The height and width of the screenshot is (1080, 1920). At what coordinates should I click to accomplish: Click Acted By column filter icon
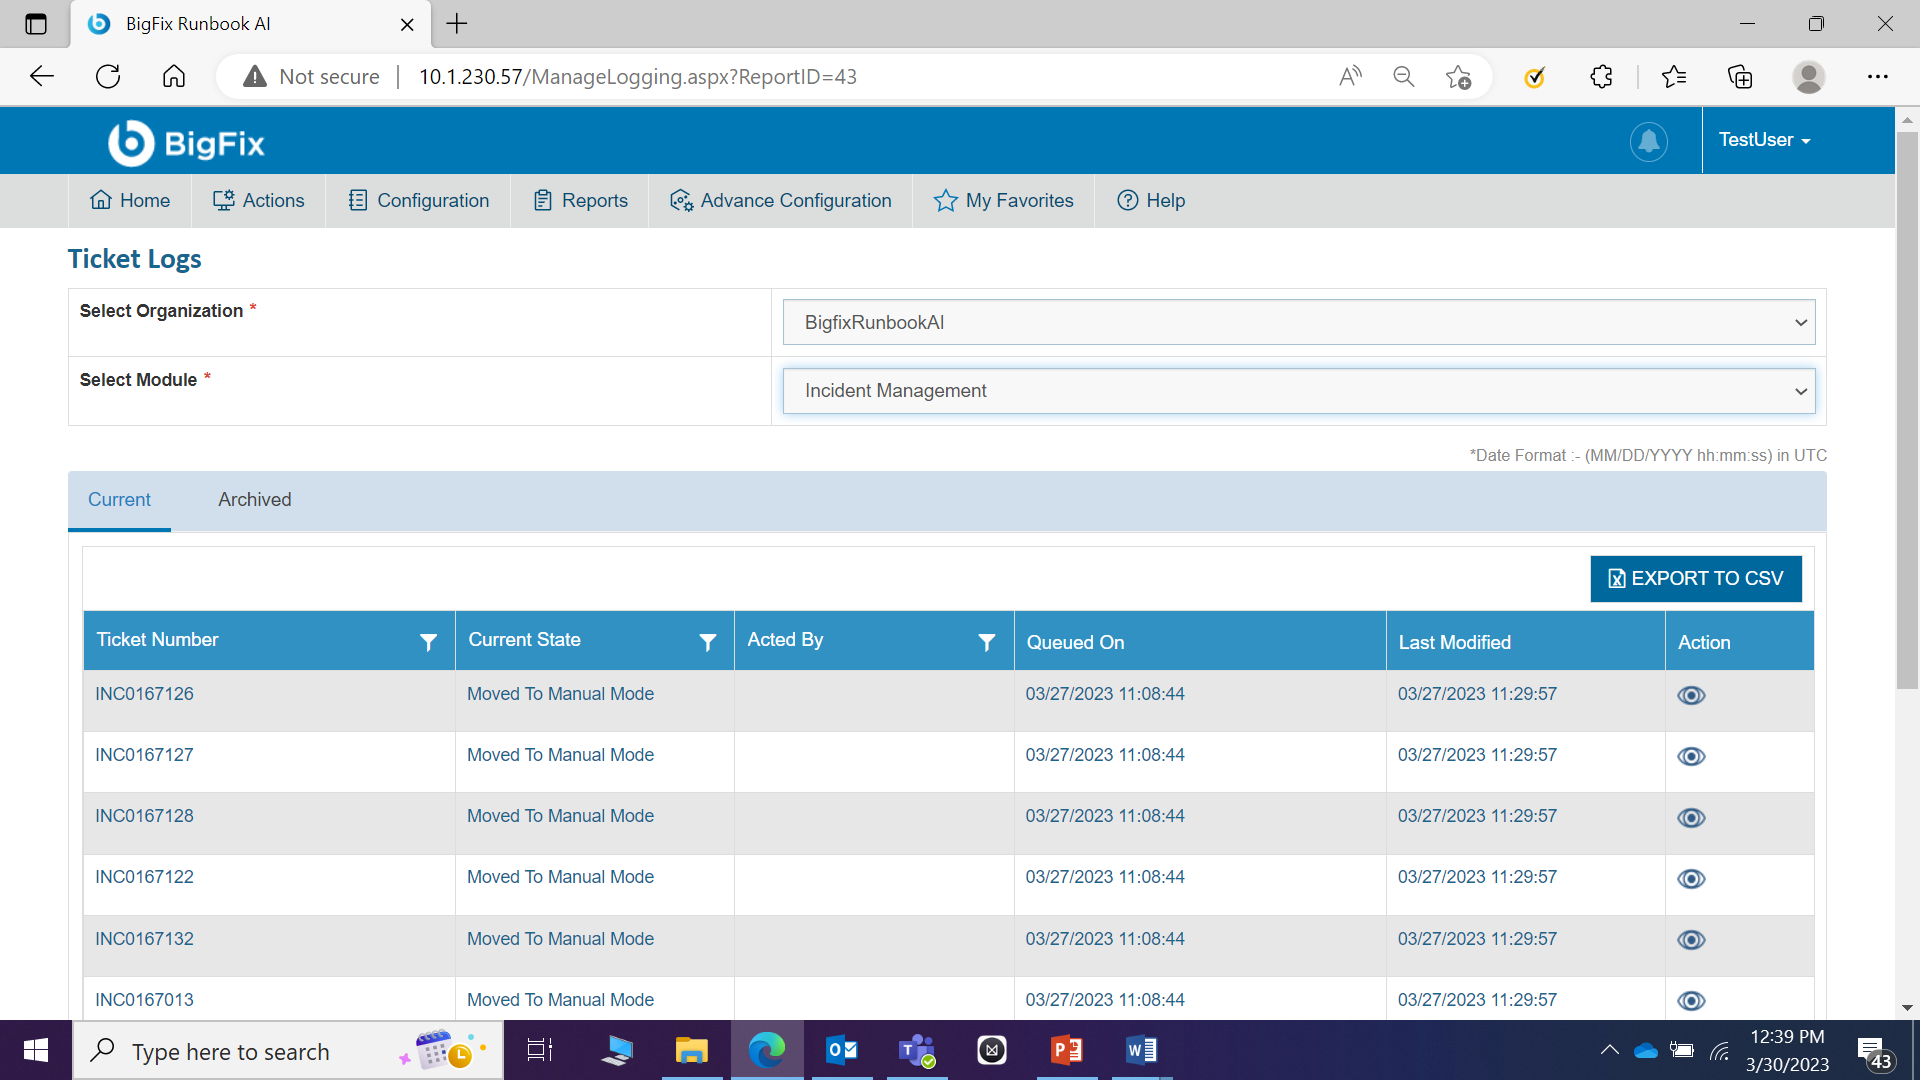coord(986,642)
